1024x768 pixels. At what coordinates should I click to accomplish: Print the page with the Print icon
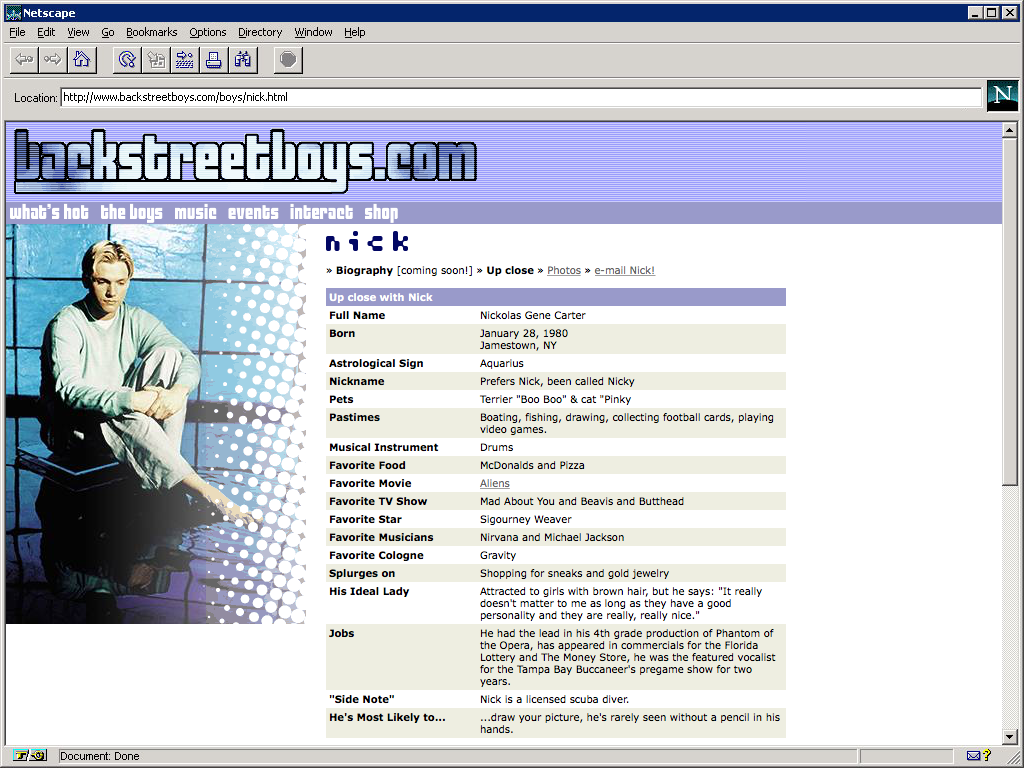pyautogui.click(x=214, y=60)
